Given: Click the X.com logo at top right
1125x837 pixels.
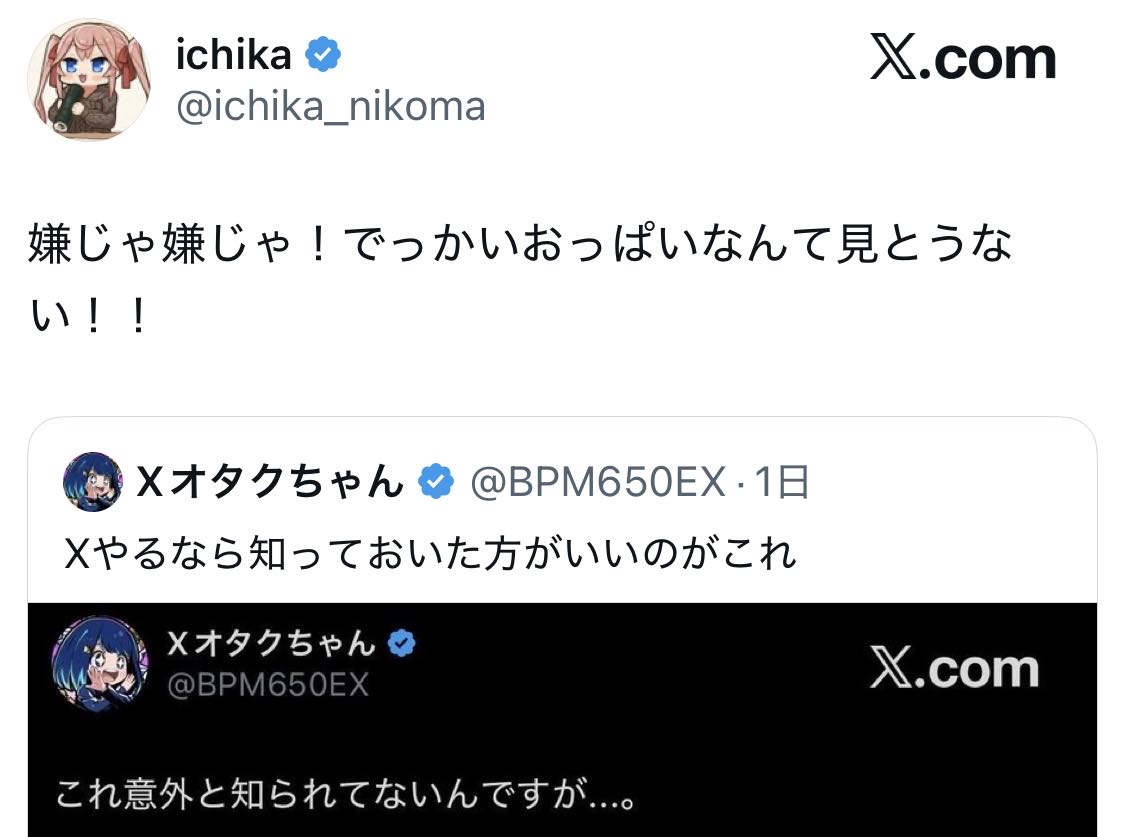Looking at the screenshot, I should click(963, 60).
